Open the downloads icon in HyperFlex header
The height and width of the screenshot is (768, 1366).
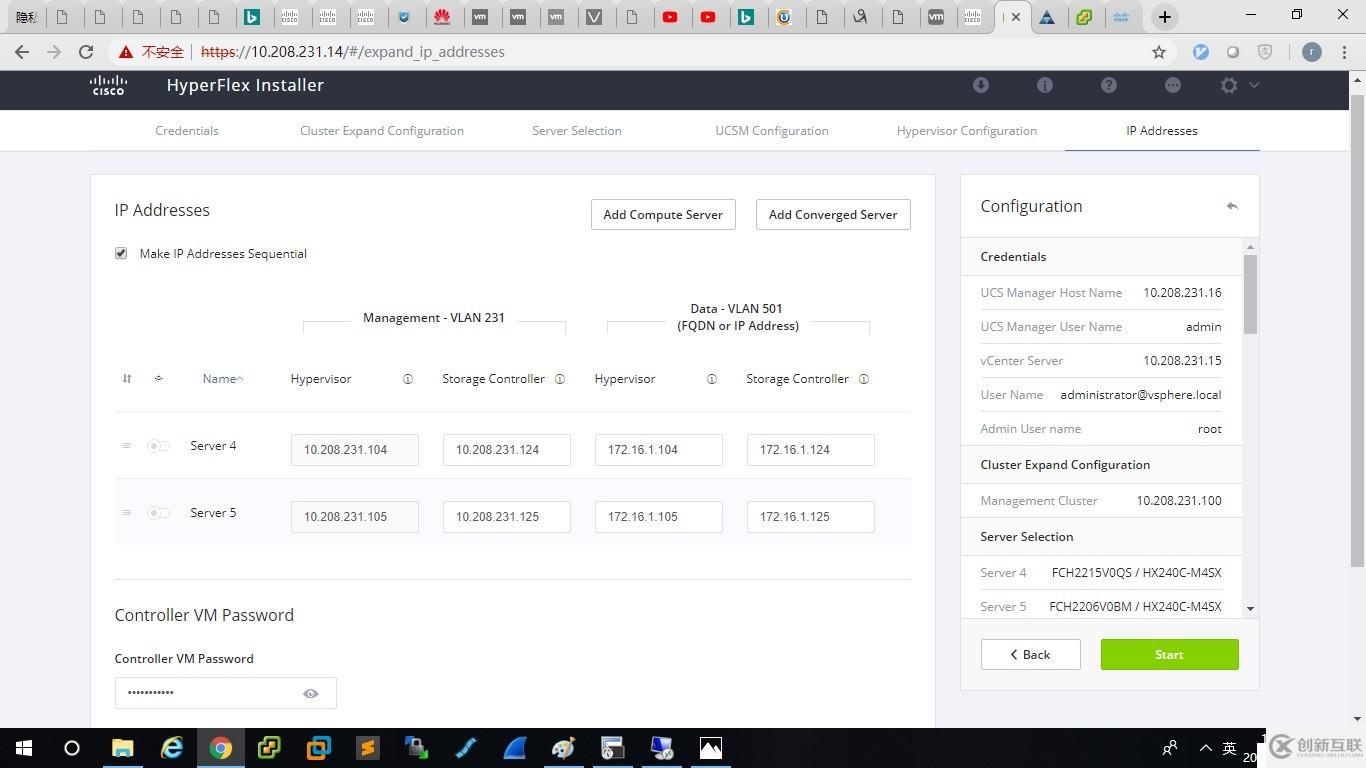pyautogui.click(x=981, y=85)
